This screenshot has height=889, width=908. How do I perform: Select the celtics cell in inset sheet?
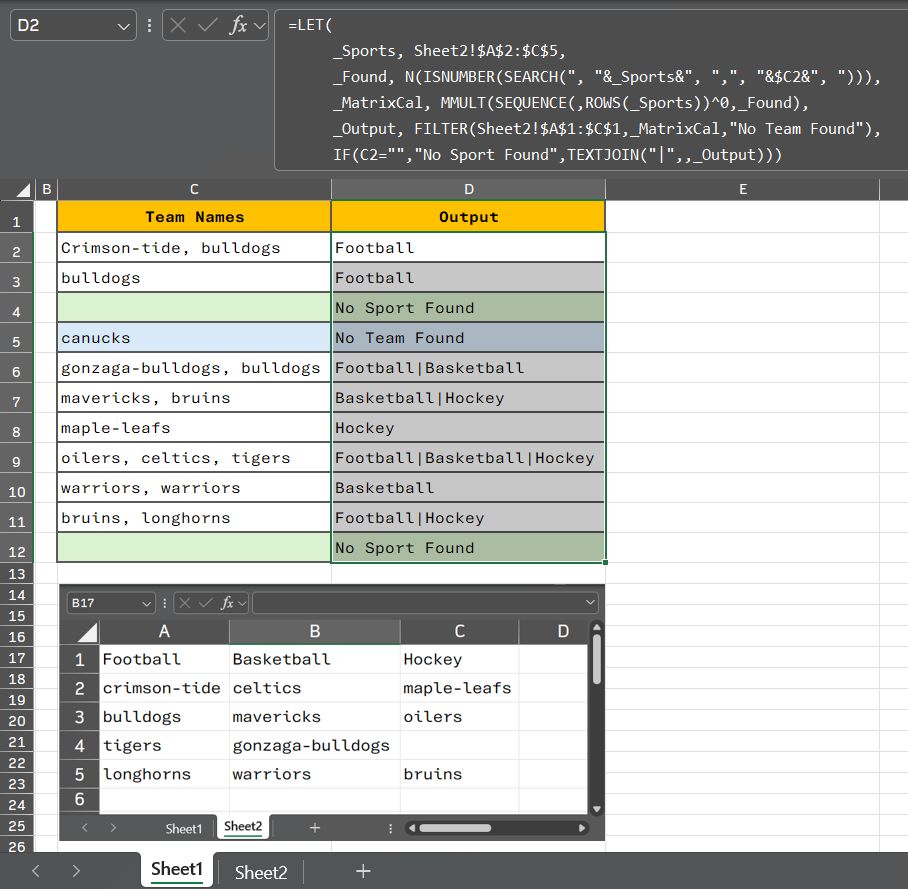click(x=314, y=688)
